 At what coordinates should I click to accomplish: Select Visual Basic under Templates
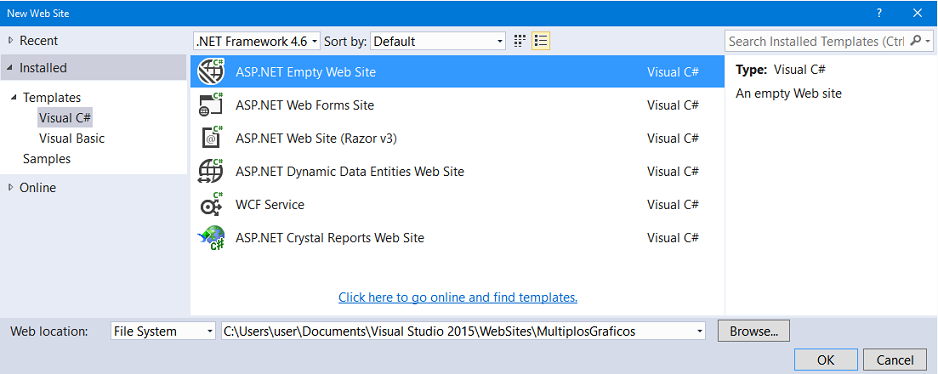72,138
